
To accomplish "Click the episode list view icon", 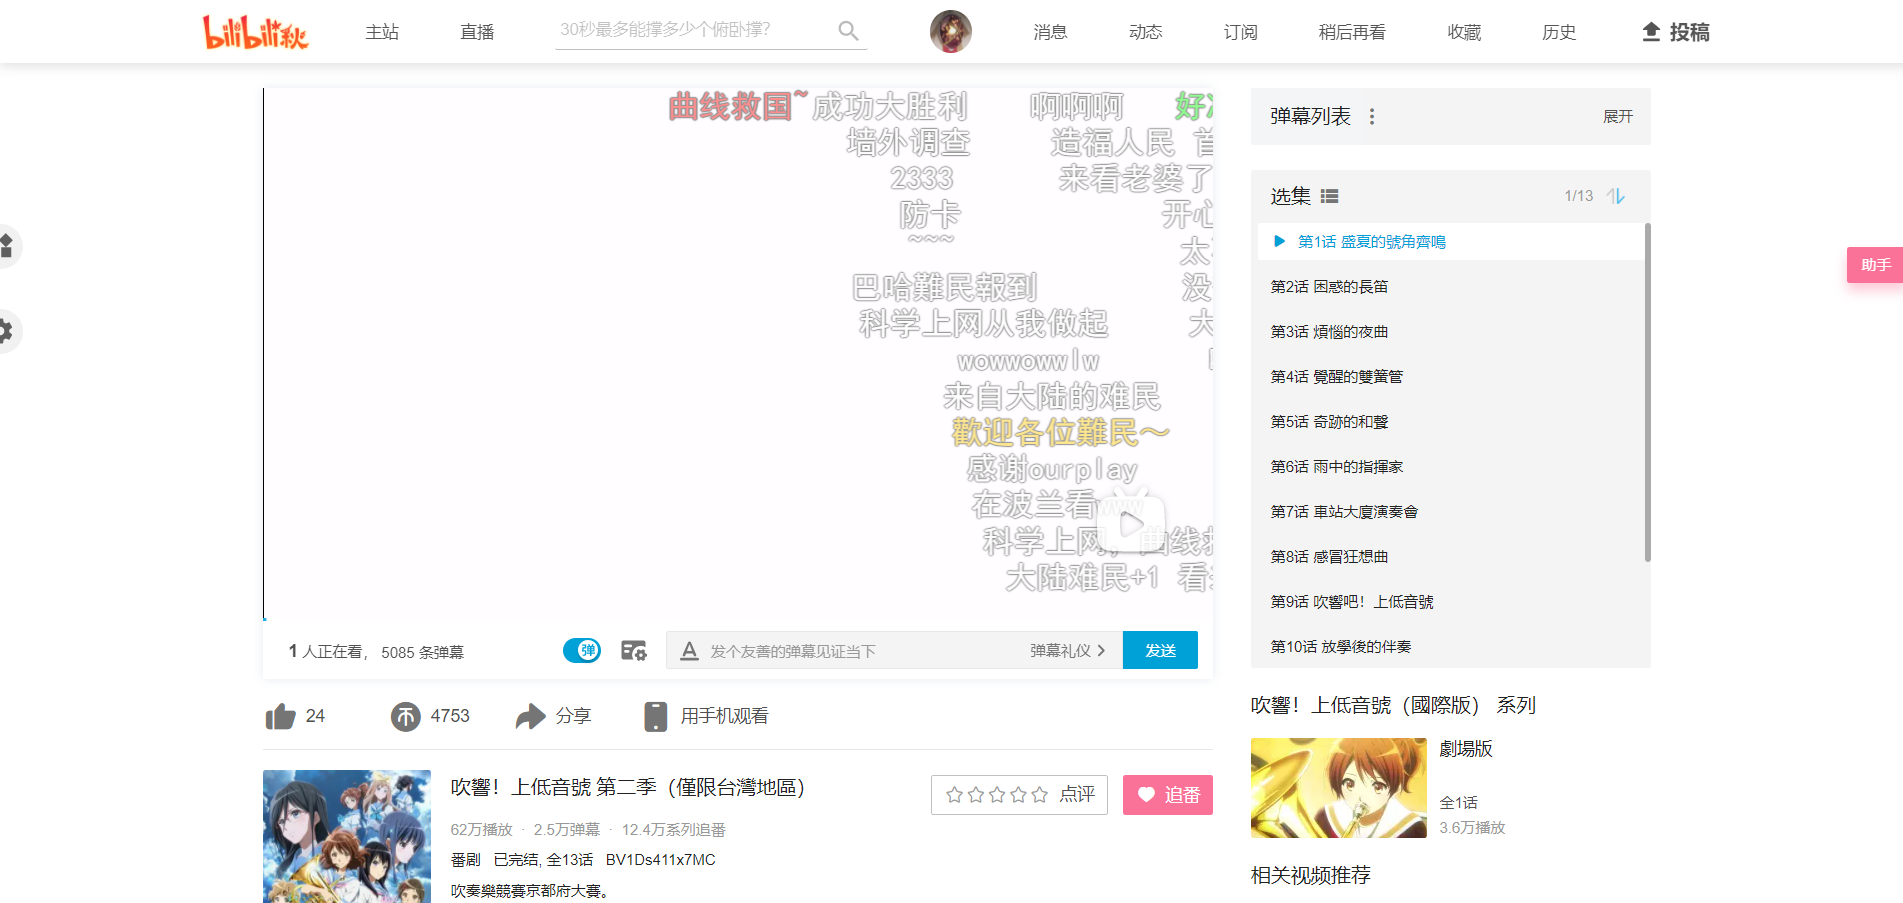I will (x=1329, y=197).
